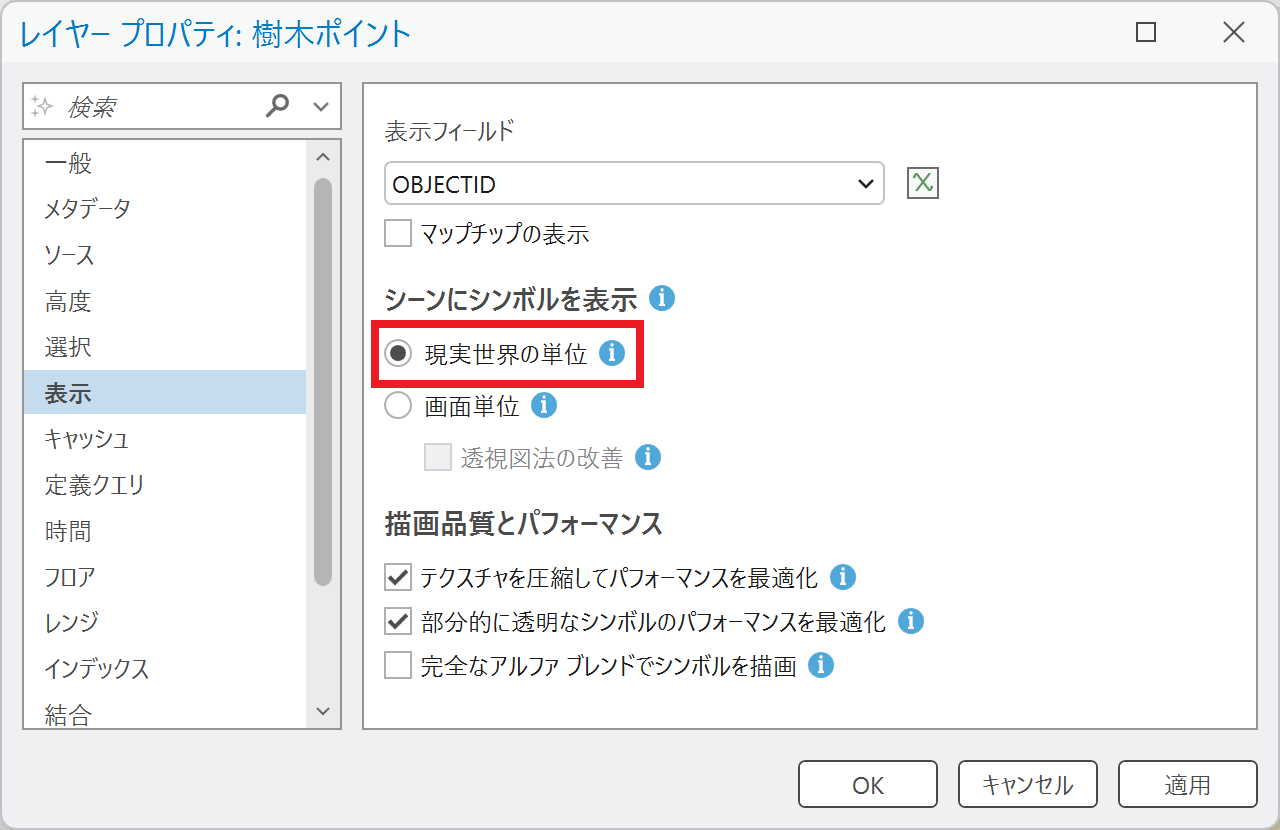Click the 適用 button

(1187, 785)
